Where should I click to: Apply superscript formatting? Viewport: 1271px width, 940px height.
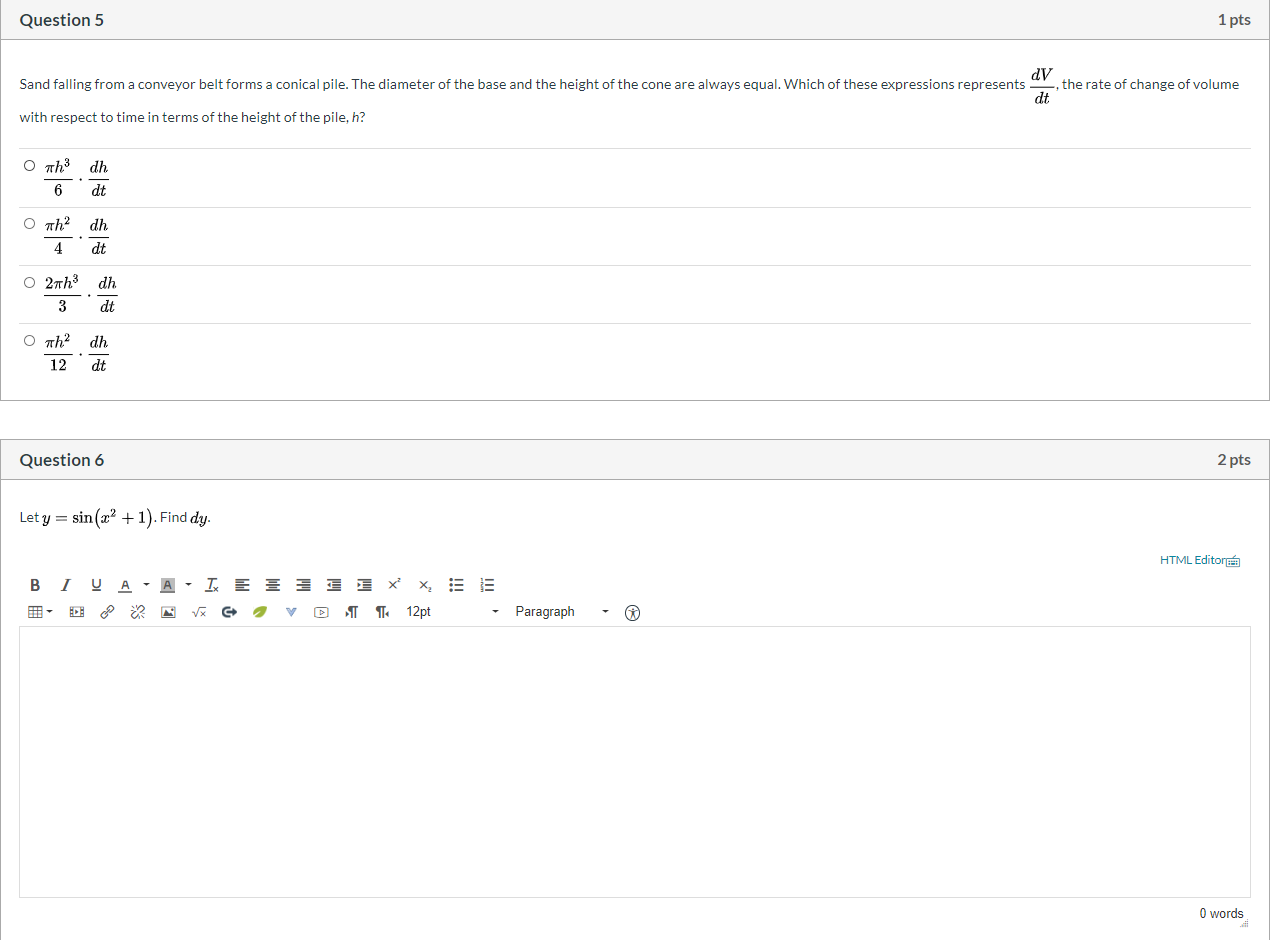(395, 585)
